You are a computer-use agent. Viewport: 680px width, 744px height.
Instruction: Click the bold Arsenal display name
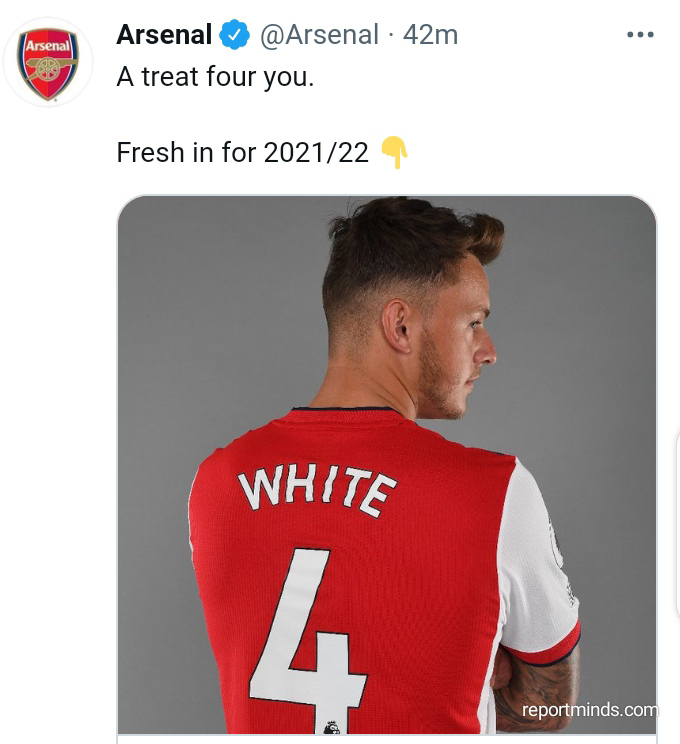[164, 35]
